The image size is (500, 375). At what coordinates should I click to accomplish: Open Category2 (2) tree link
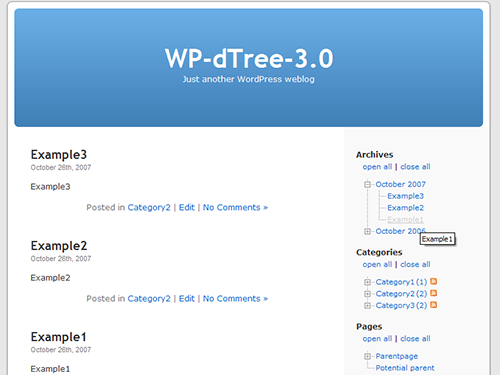tap(401, 294)
